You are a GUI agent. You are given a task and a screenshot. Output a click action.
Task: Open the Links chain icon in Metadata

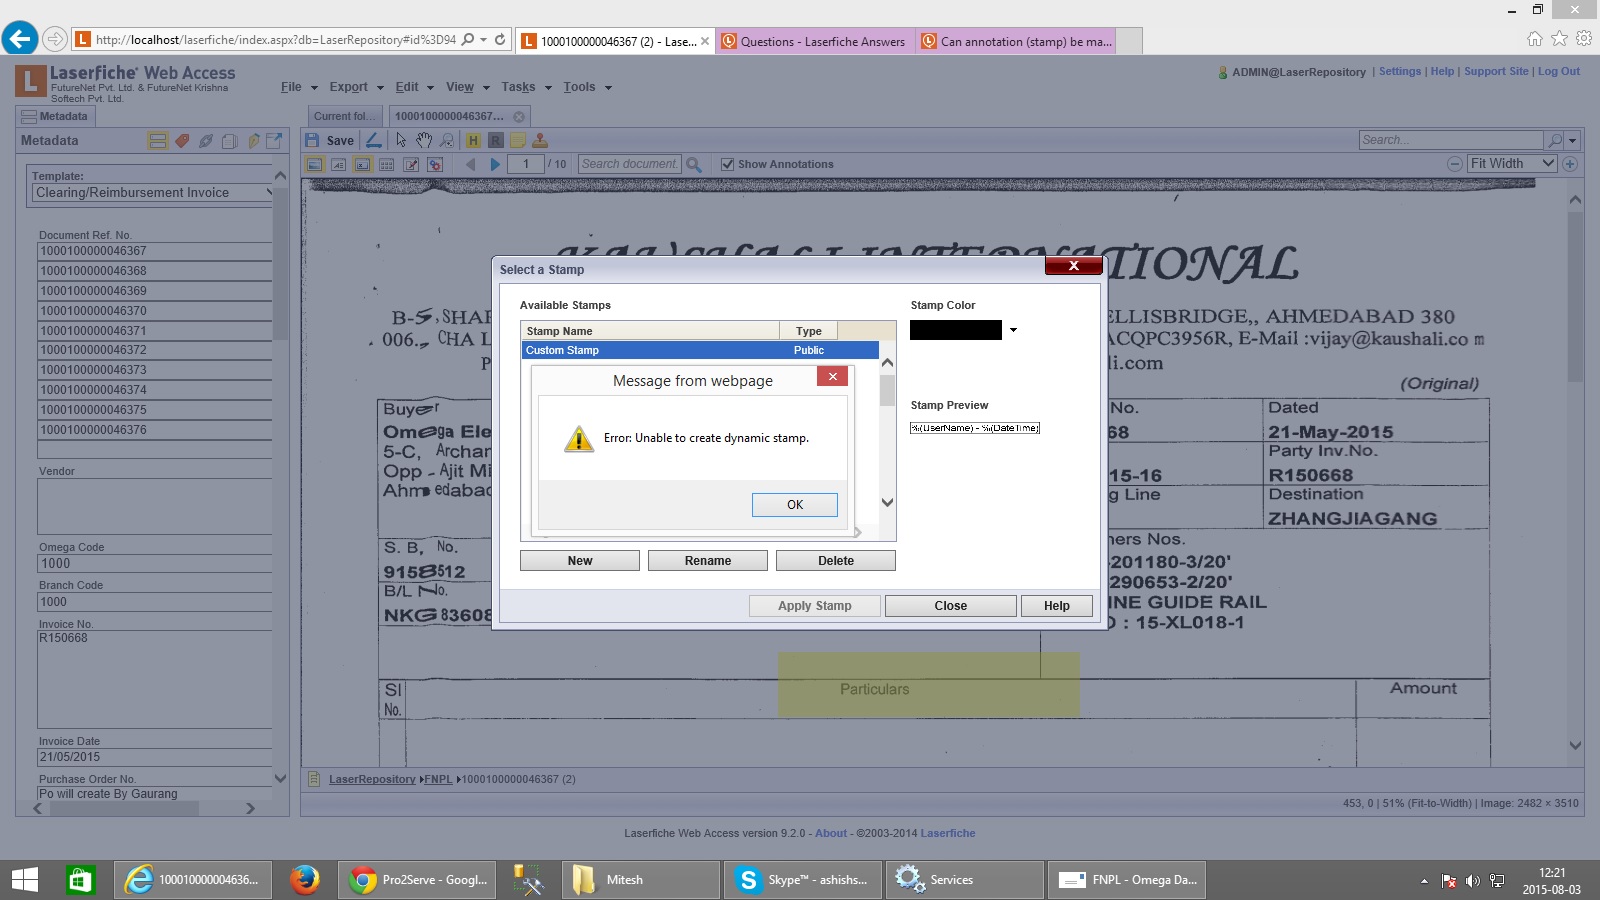coord(206,141)
